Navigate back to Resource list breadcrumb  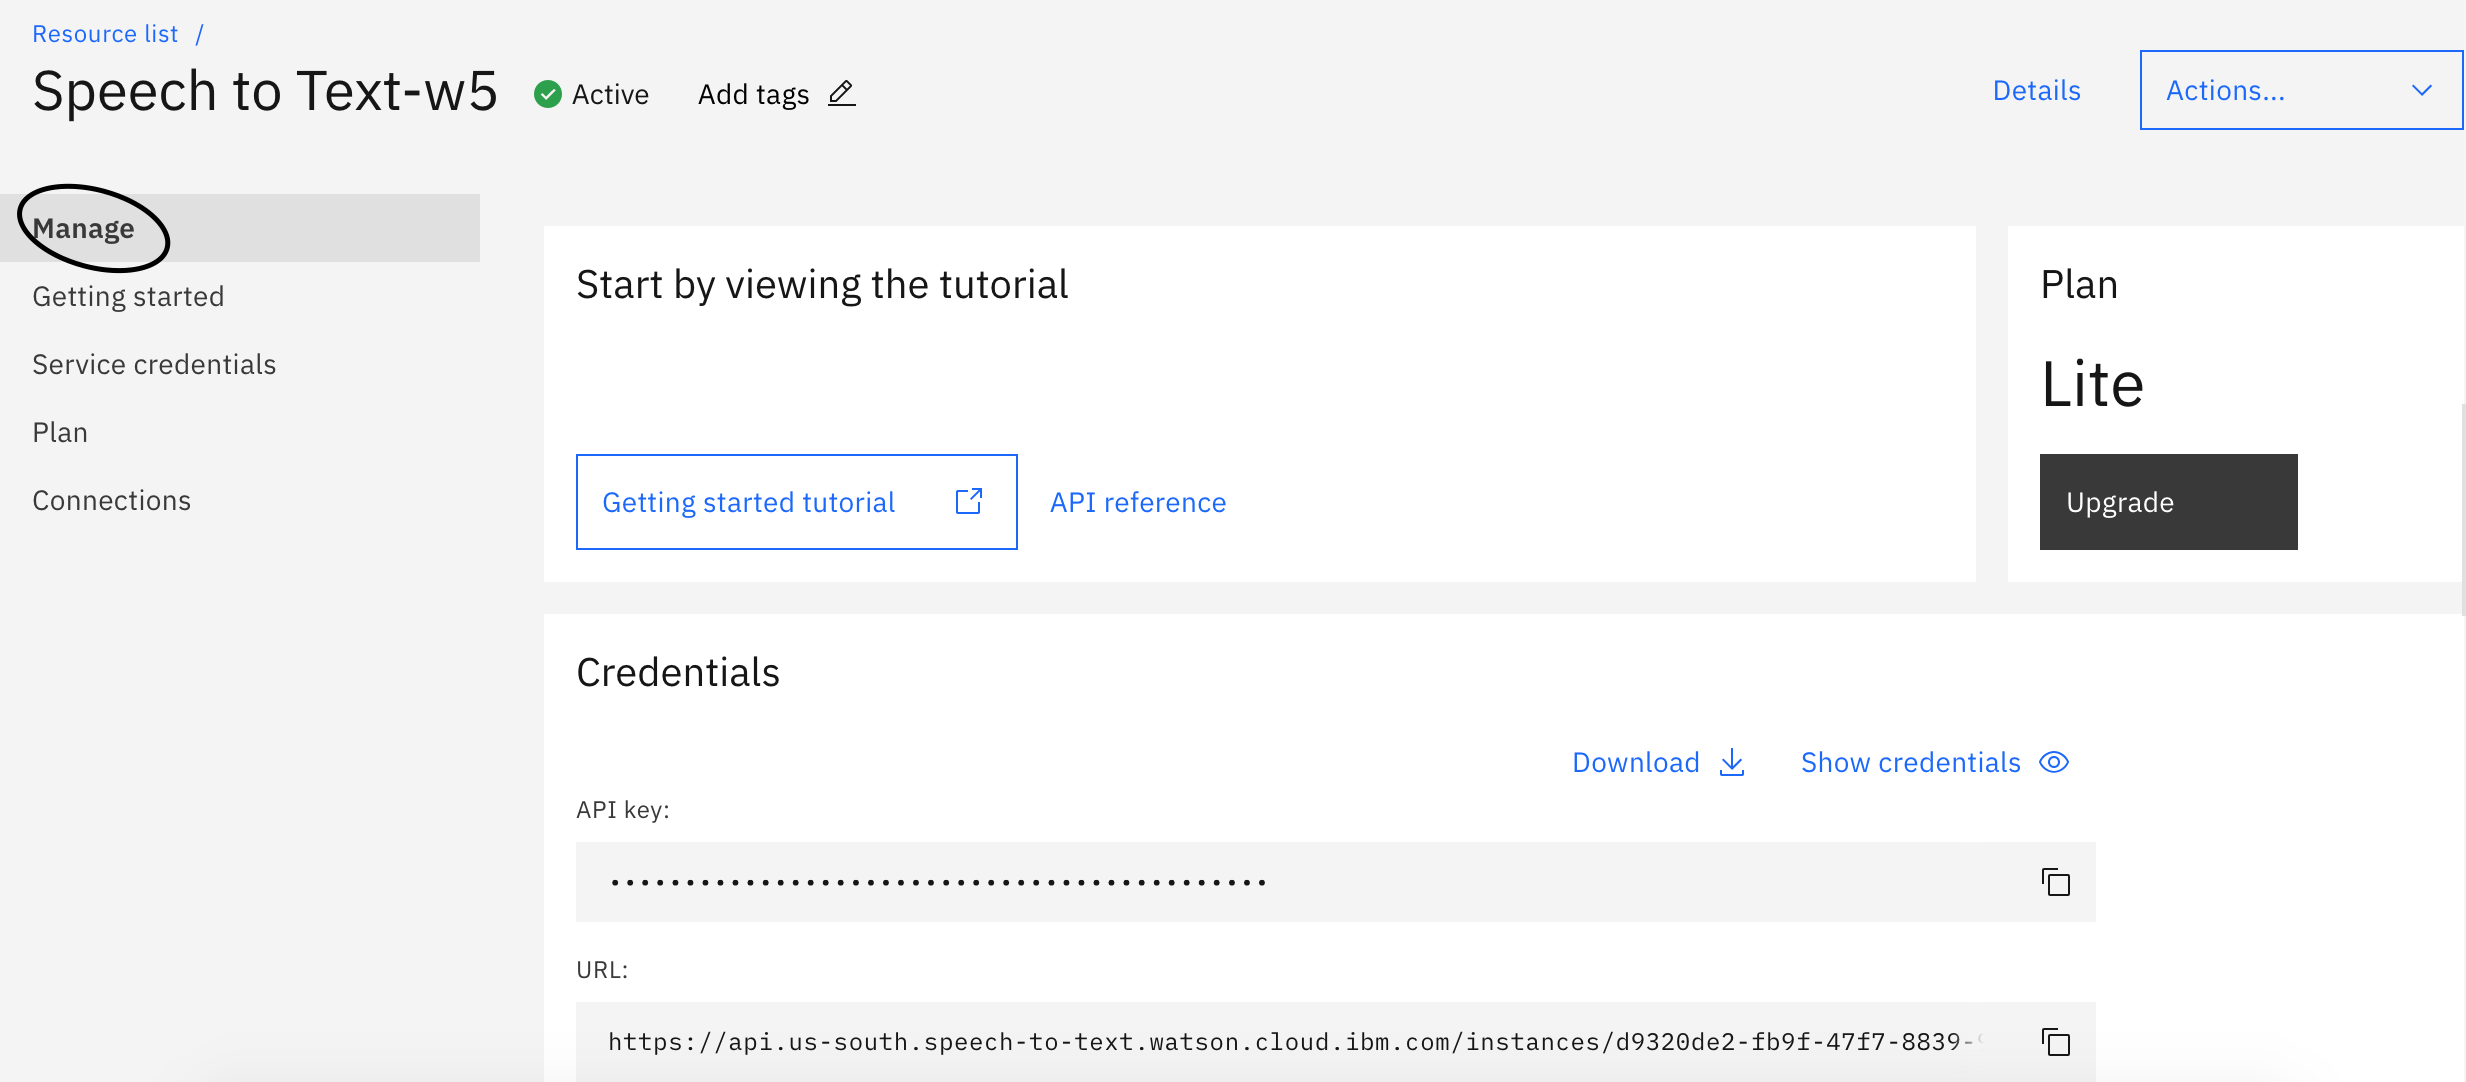(x=105, y=34)
